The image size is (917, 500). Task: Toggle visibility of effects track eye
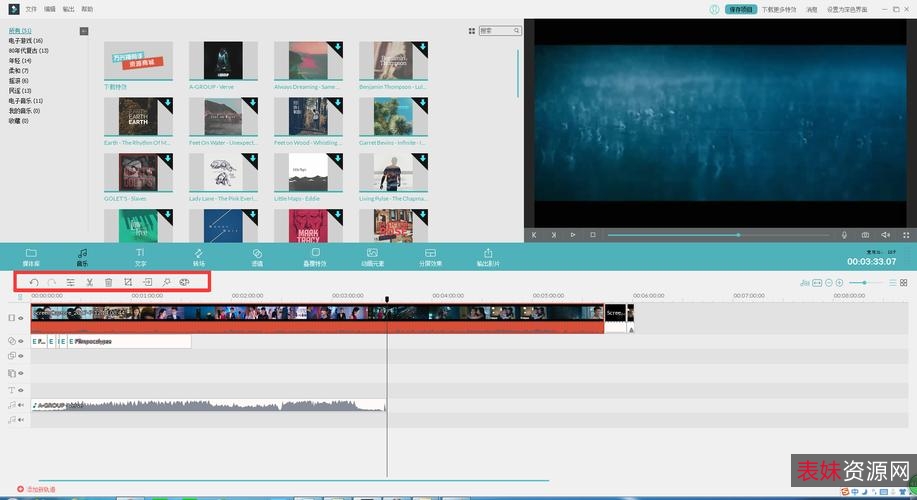point(20,341)
